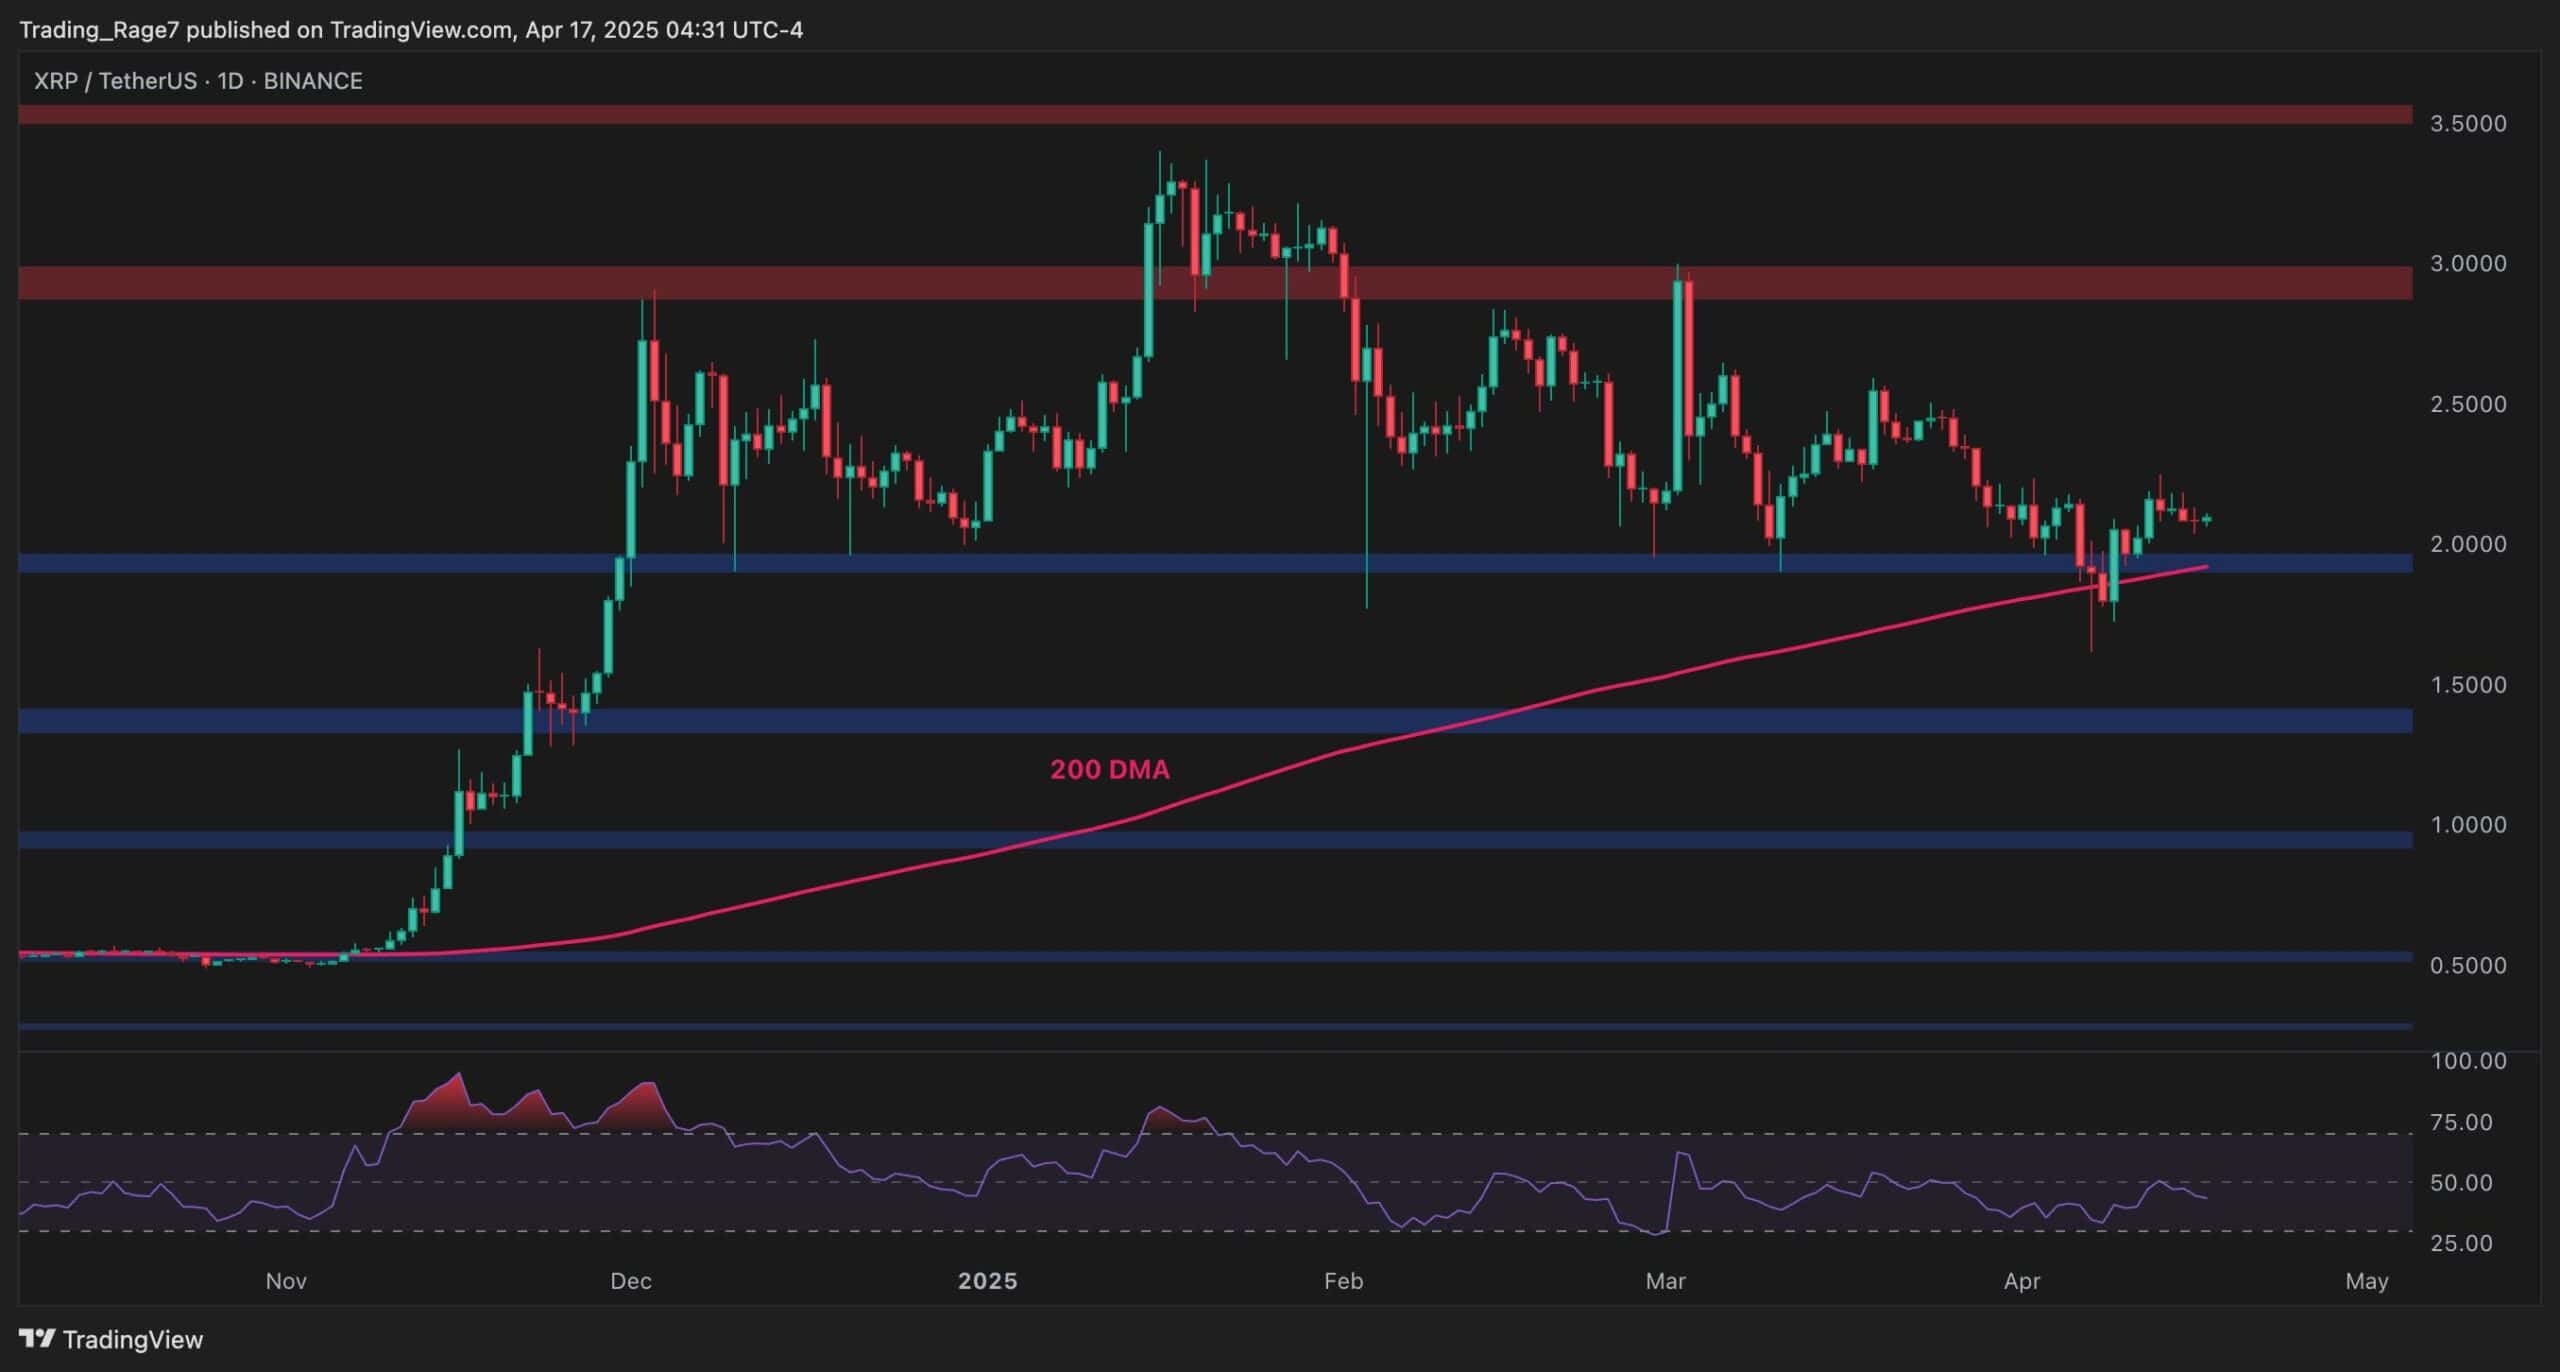Toggle the red resistance band near 3.0000

[x=600, y=283]
